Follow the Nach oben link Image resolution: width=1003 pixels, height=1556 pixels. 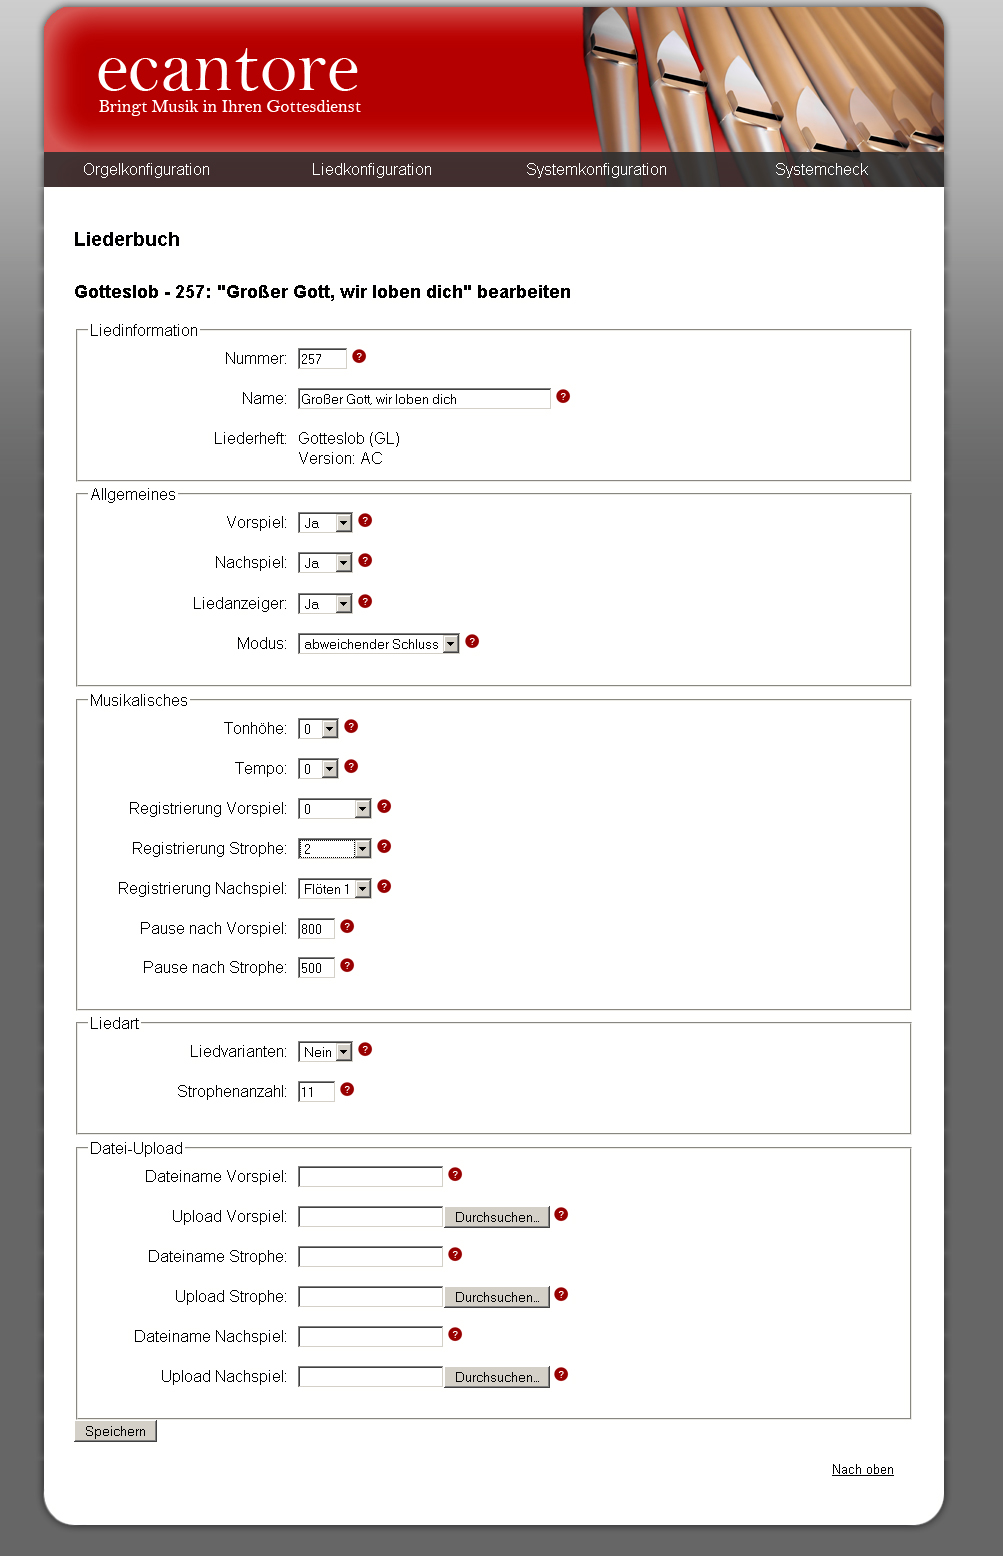(863, 1470)
